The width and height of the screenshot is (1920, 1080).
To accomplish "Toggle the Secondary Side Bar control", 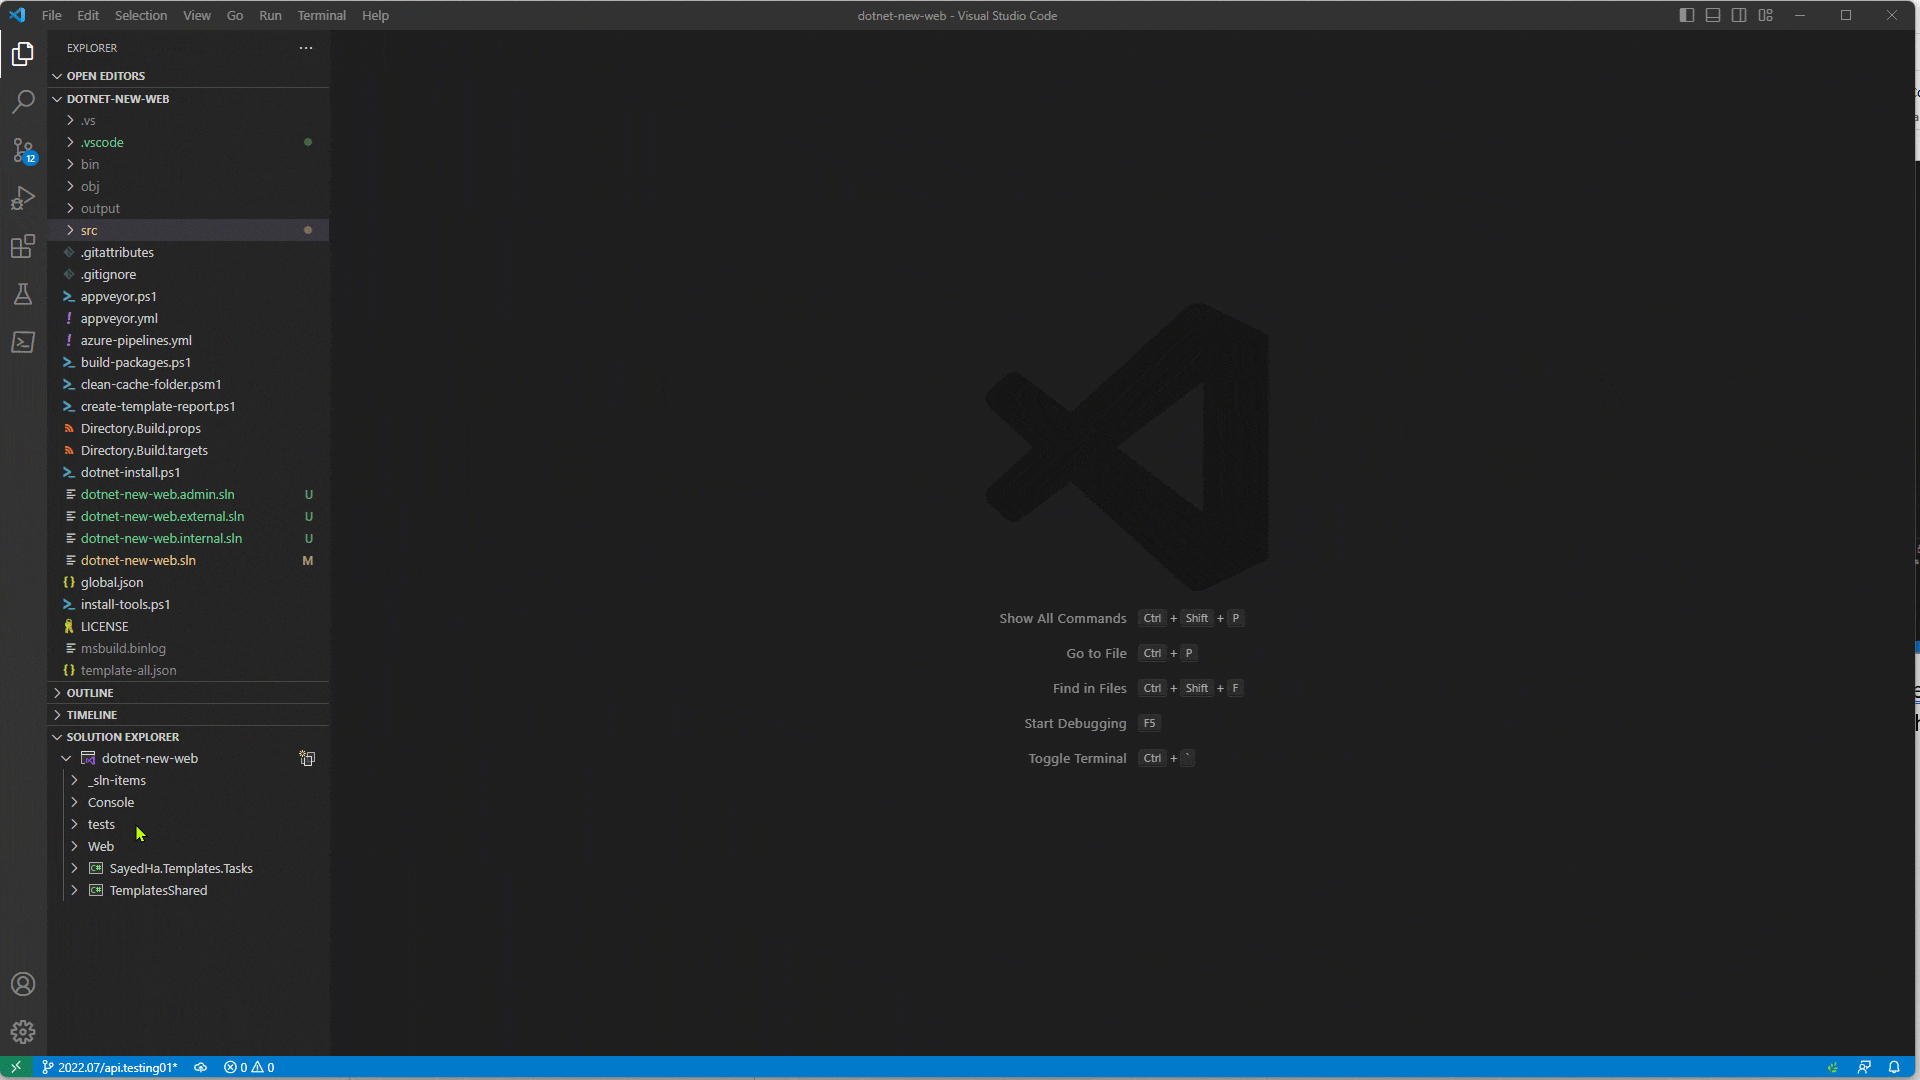I will pyautogui.click(x=1739, y=15).
